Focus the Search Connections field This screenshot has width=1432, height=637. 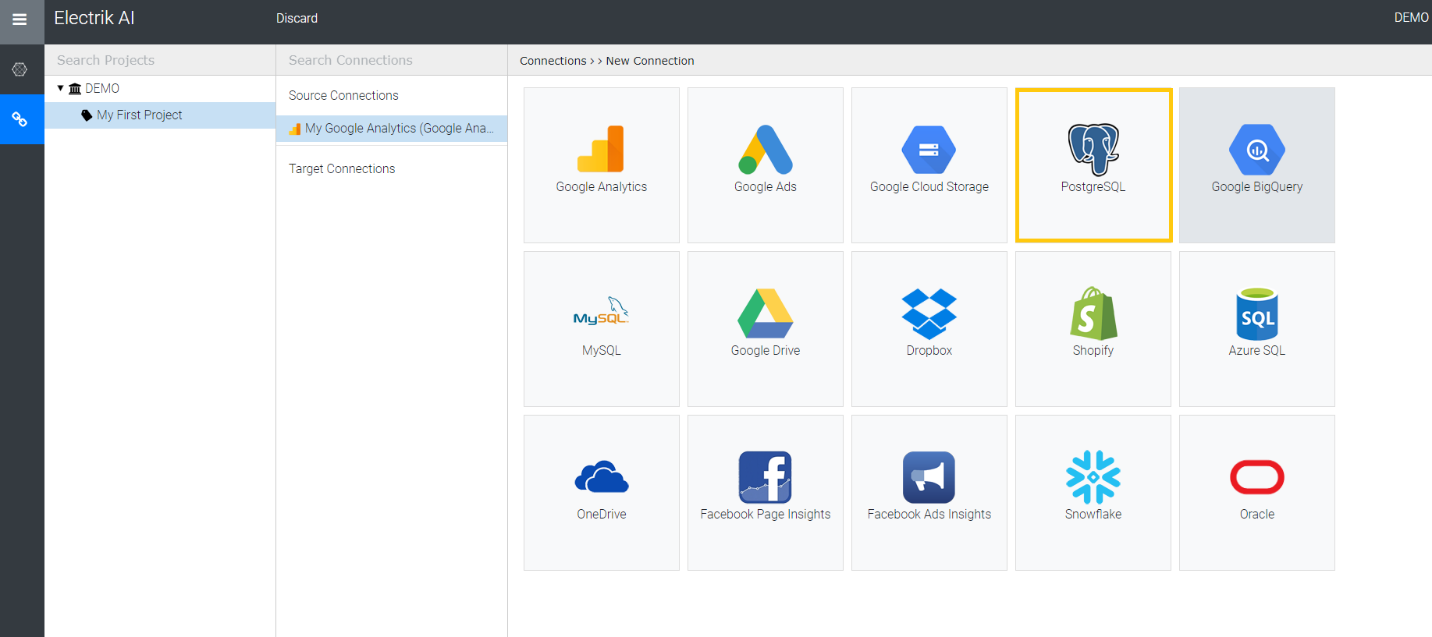pyautogui.click(x=391, y=60)
